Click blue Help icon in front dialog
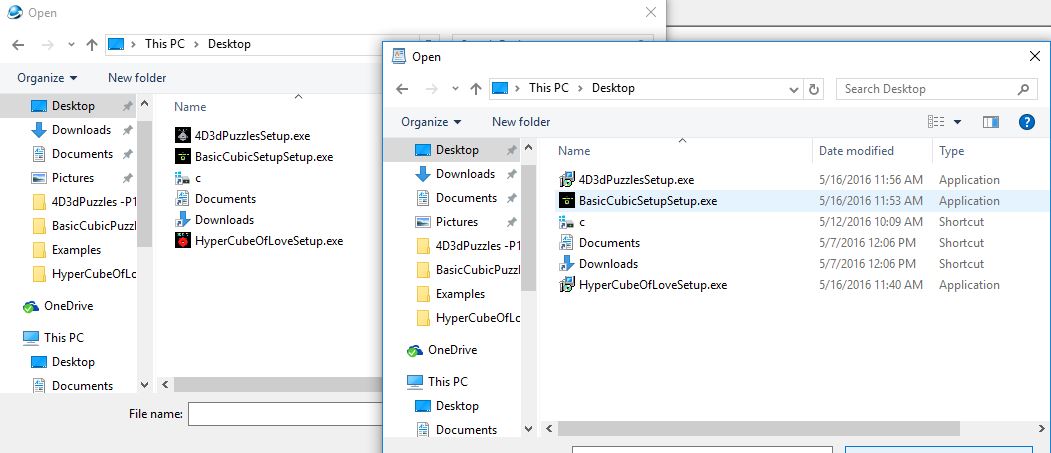1051x453 pixels. (x=1026, y=122)
